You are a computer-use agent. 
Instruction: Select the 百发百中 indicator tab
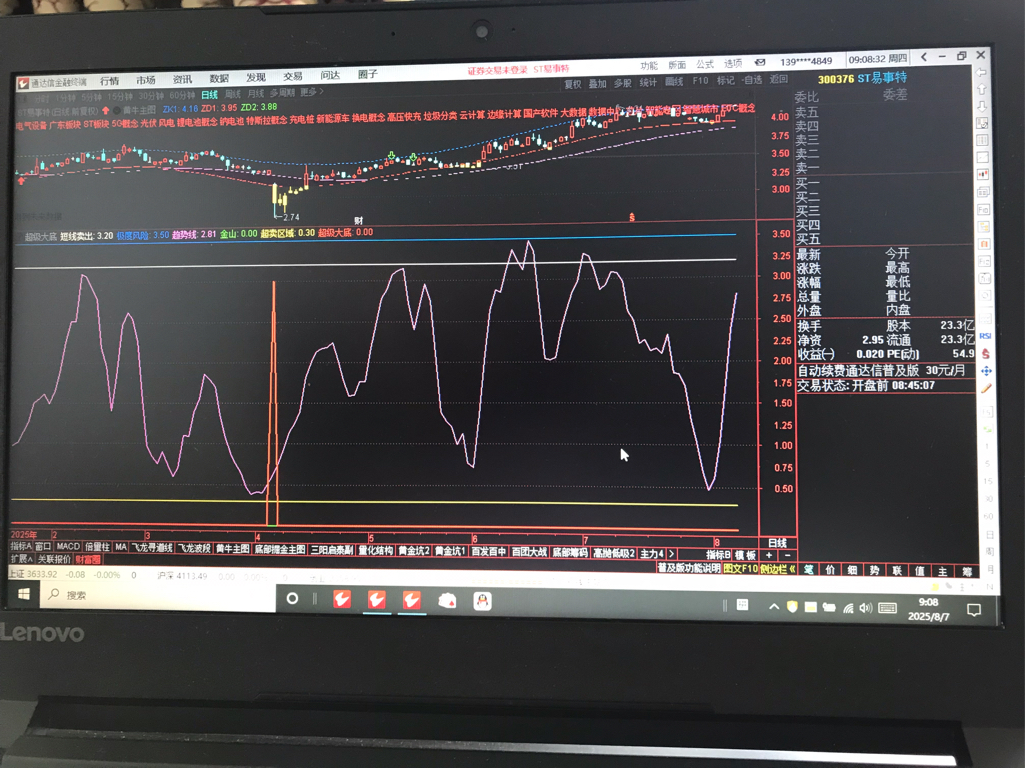click(x=489, y=552)
